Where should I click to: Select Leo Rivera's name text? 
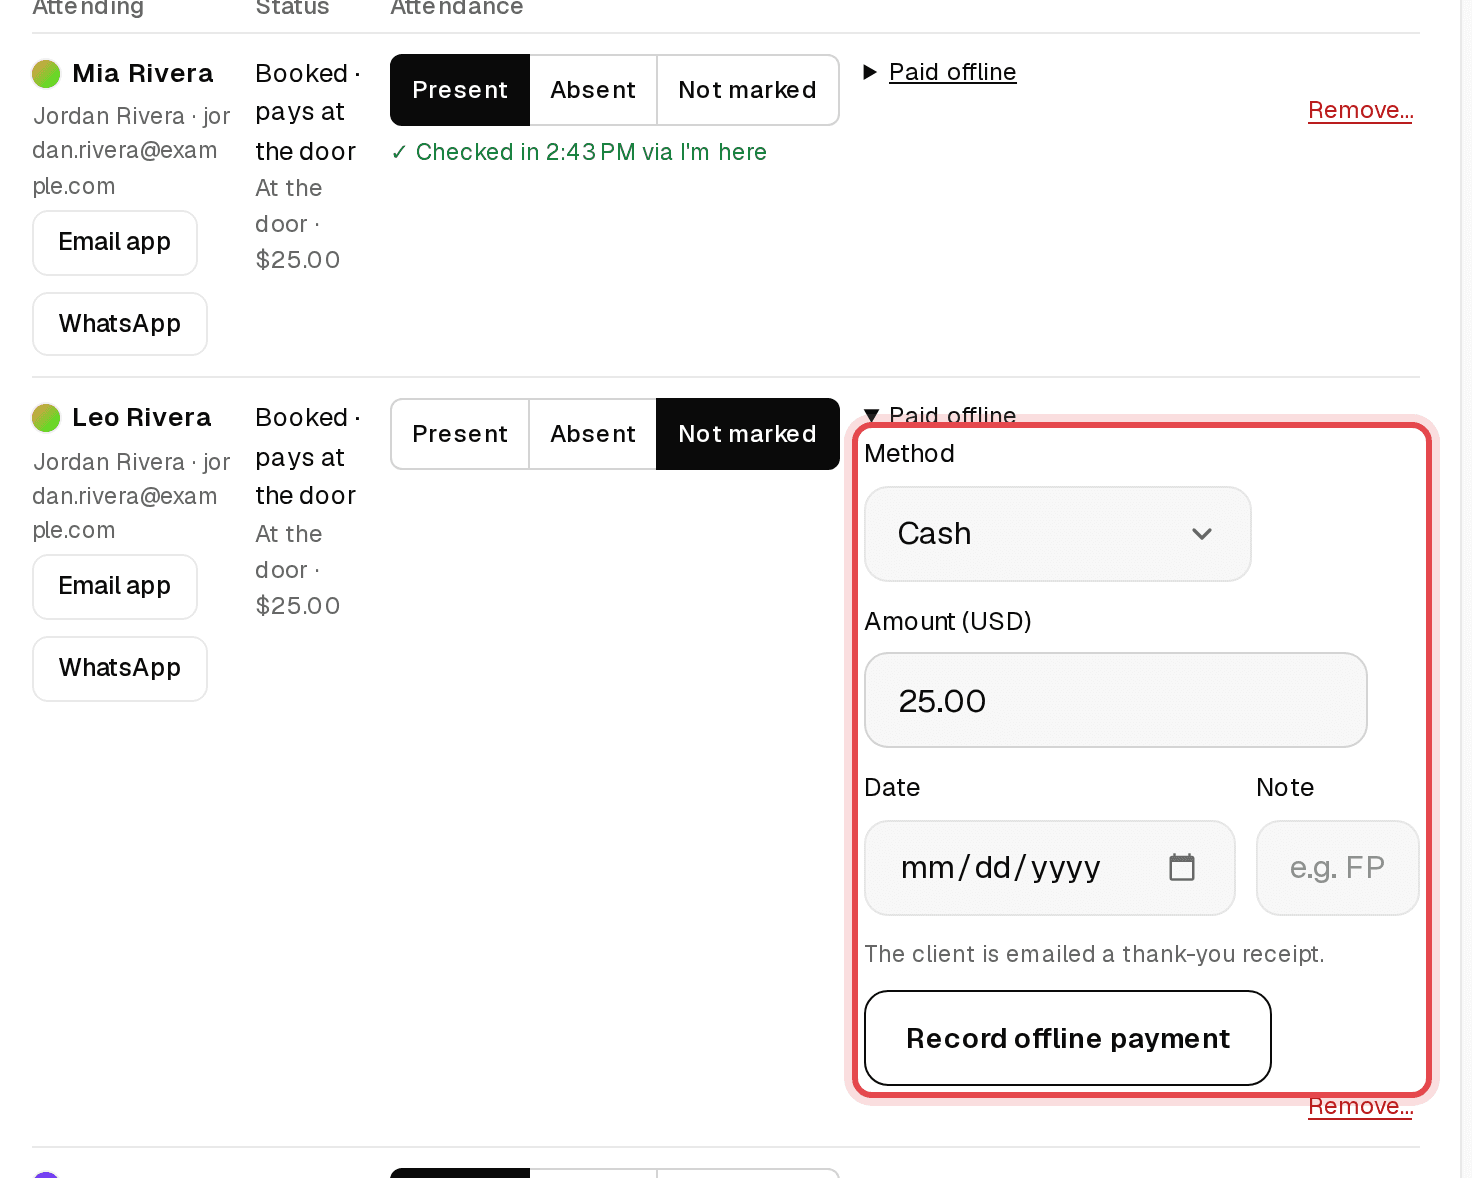[142, 418]
